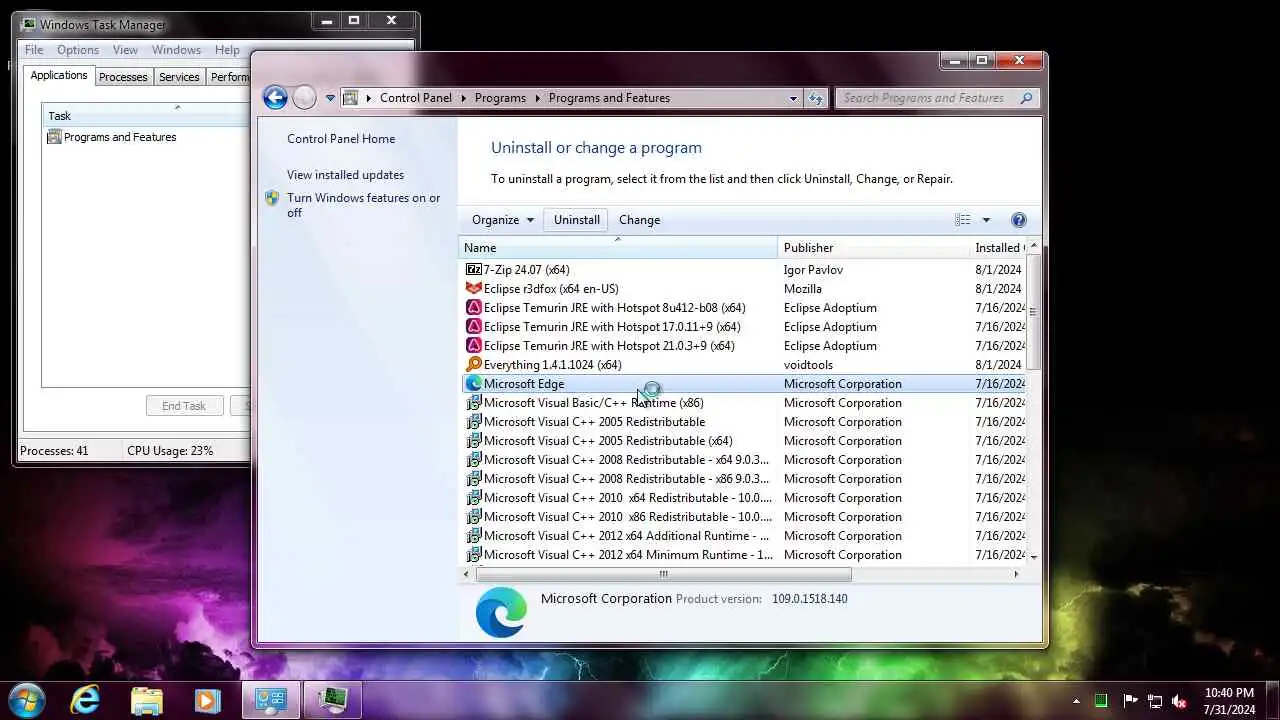Screen dimensions: 1280x720
Task: Switch to Services tab in Task Manager
Action: coord(179,77)
